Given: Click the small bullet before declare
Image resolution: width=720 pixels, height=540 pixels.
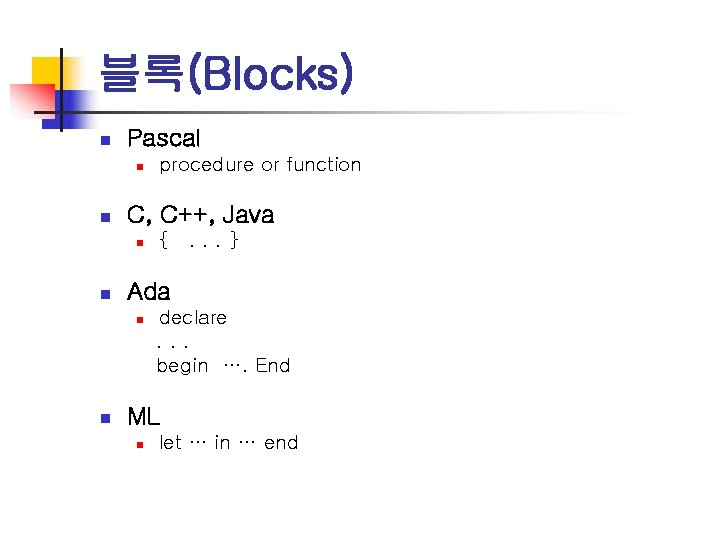Looking at the screenshot, I should (x=141, y=319).
